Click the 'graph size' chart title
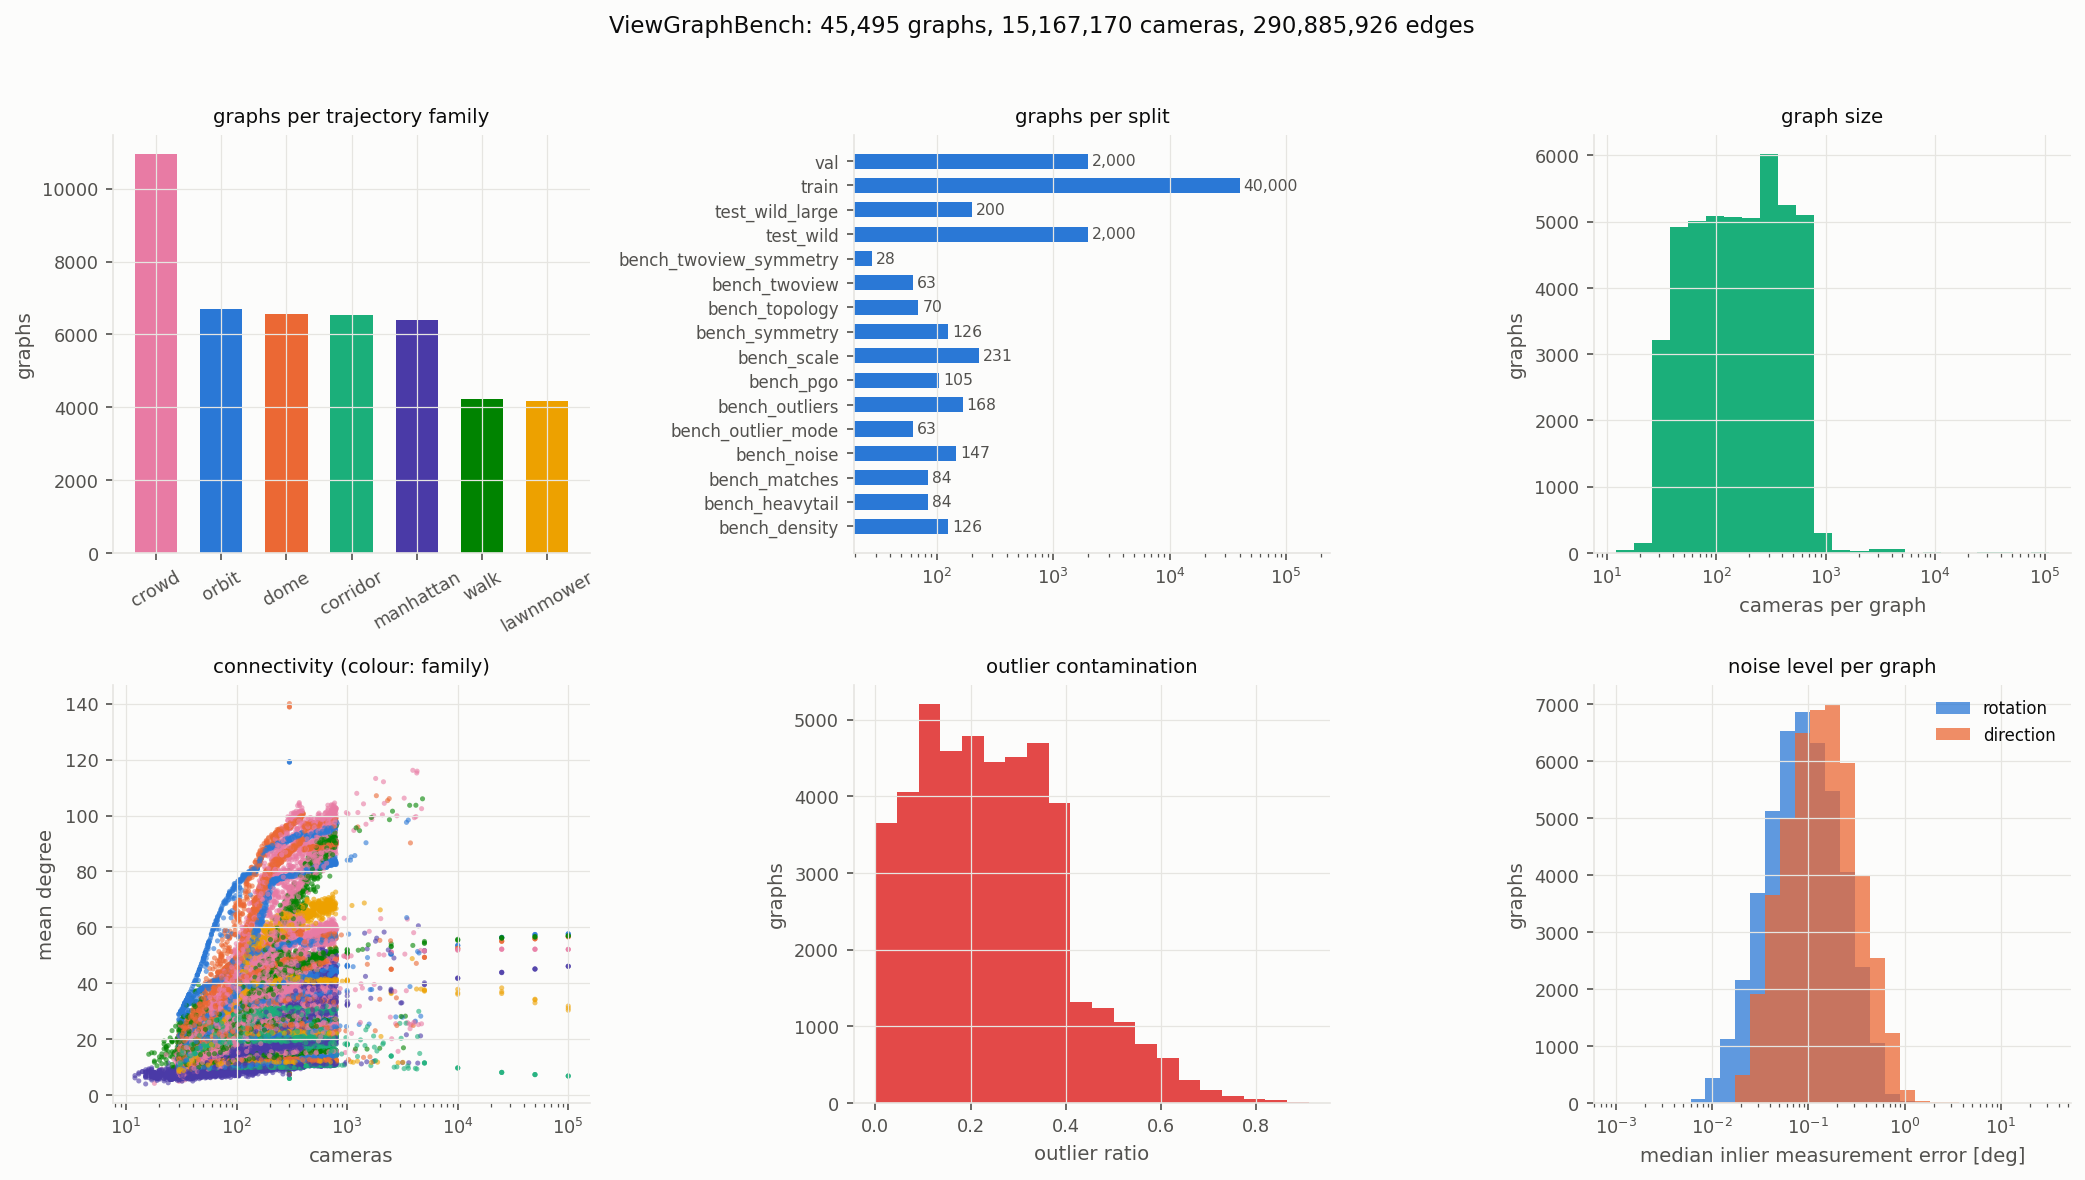Image resolution: width=2085 pixels, height=1180 pixels. [x=1832, y=116]
